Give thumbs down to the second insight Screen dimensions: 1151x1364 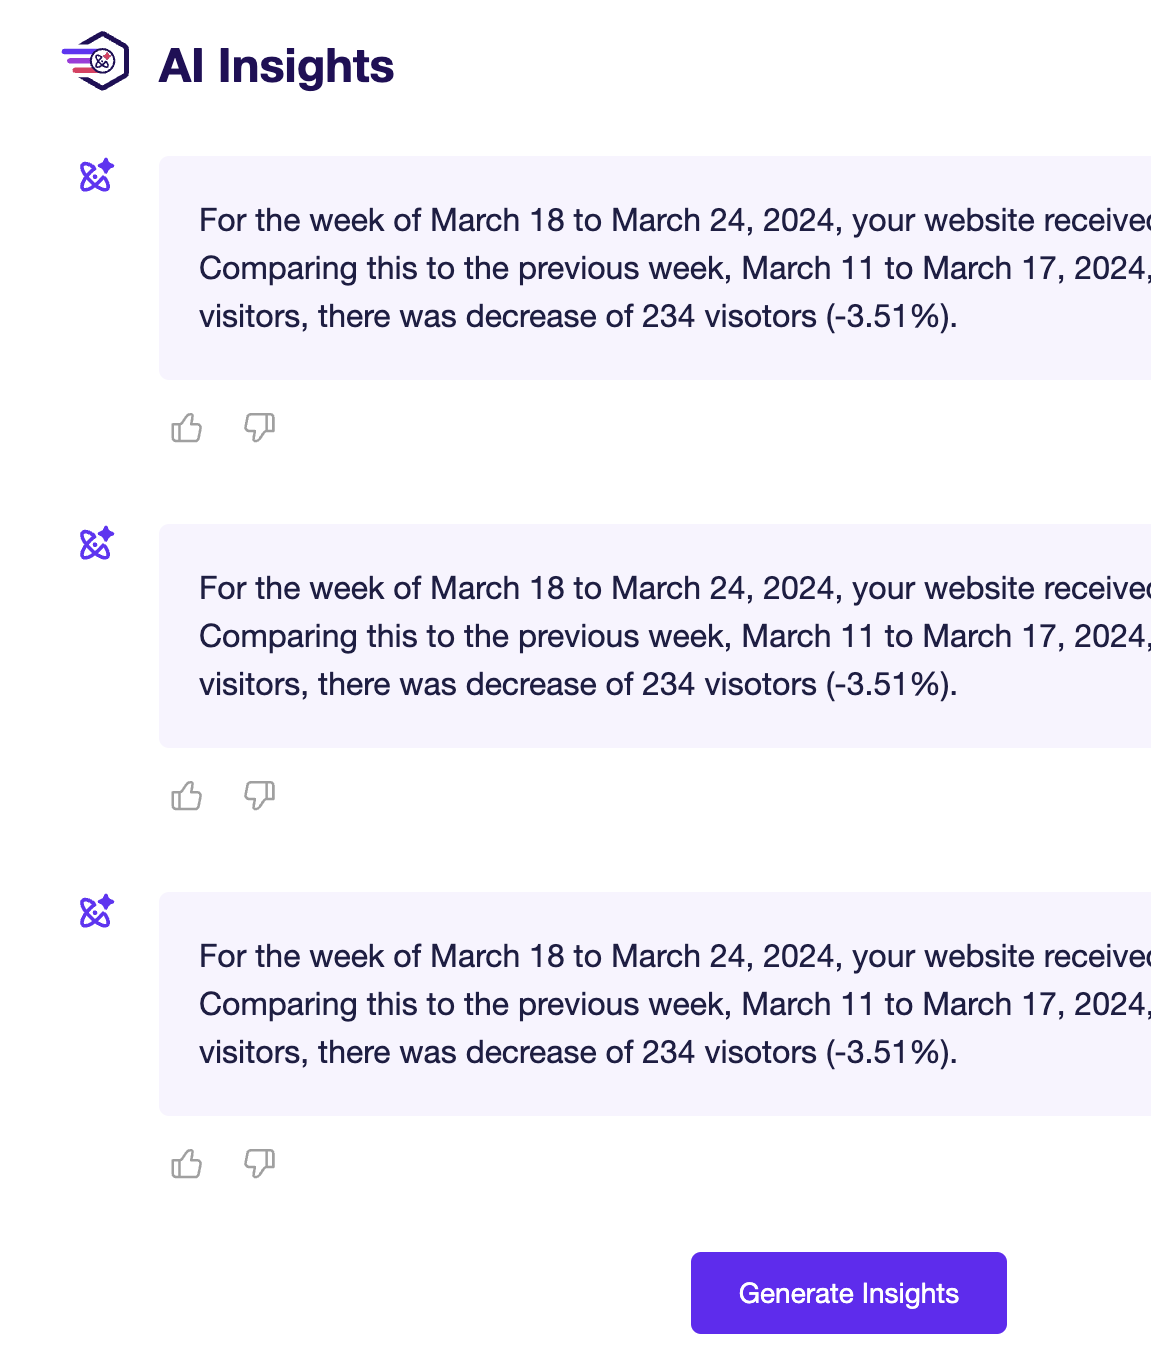click(259, 796)
